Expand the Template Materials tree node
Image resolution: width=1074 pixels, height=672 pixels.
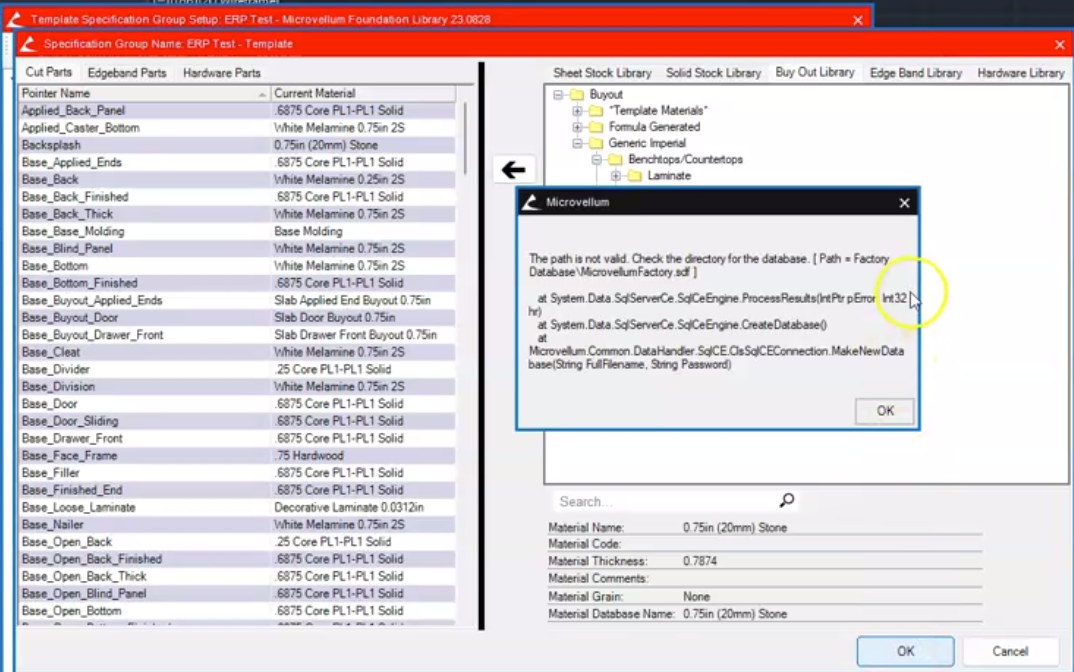tap(577, 111)
